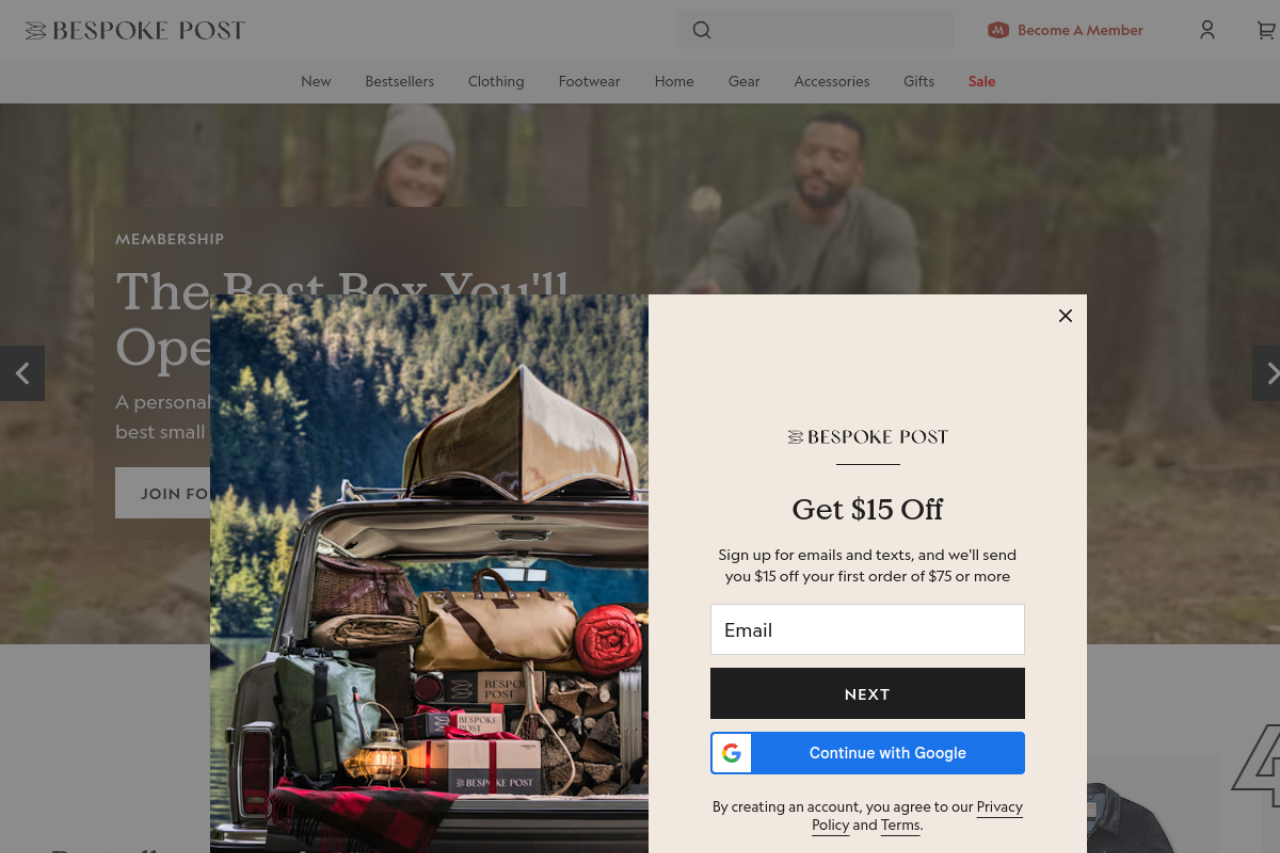Click the Become A Member badge icon
The image size is (1280, 853).
click(998, 30)
